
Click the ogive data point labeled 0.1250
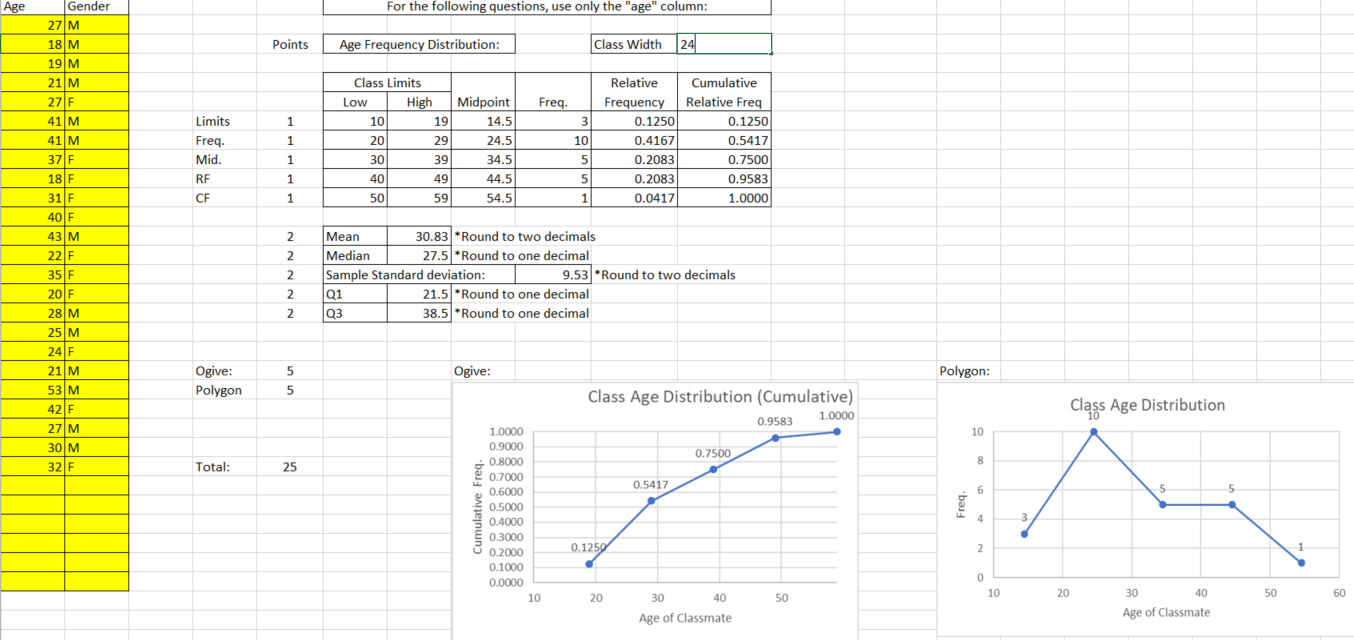(589, 563)
